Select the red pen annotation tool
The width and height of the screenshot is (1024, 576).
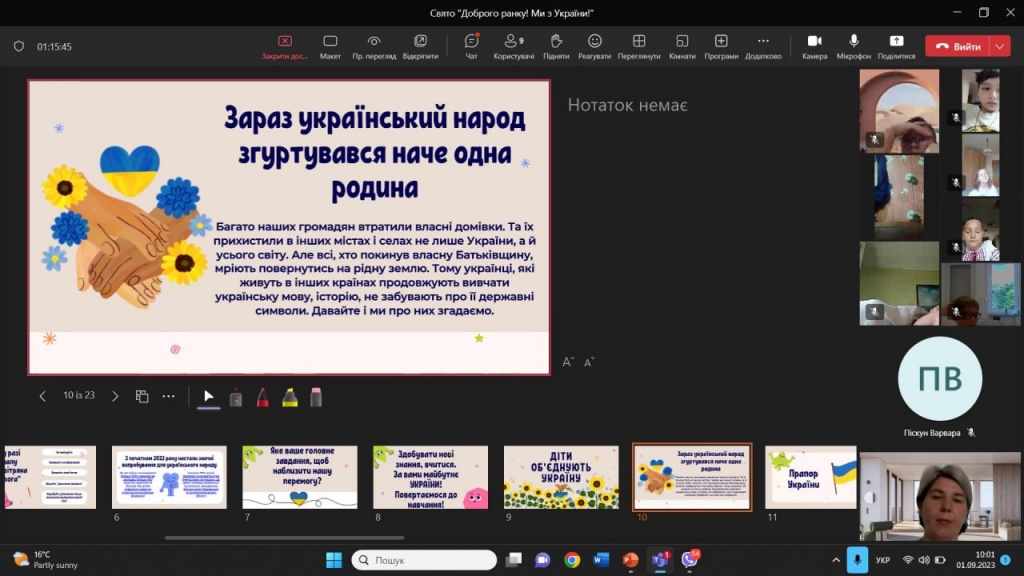[262, 397]
